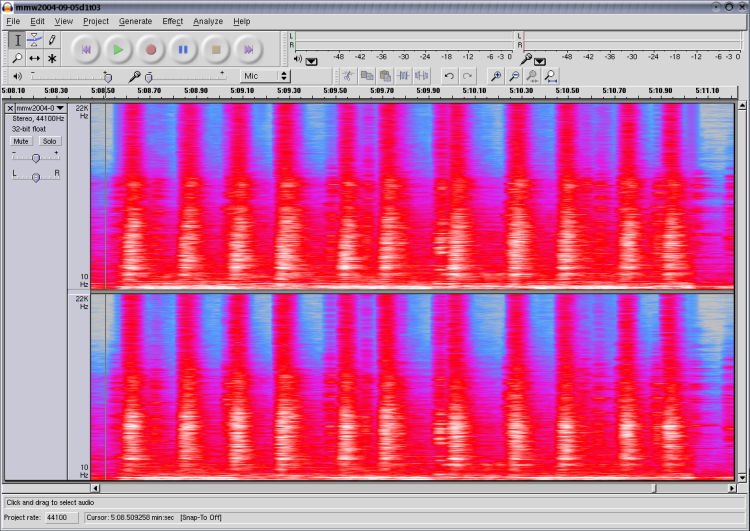
Task: Click Trim outside selection icon
Action: pos(403,76)
